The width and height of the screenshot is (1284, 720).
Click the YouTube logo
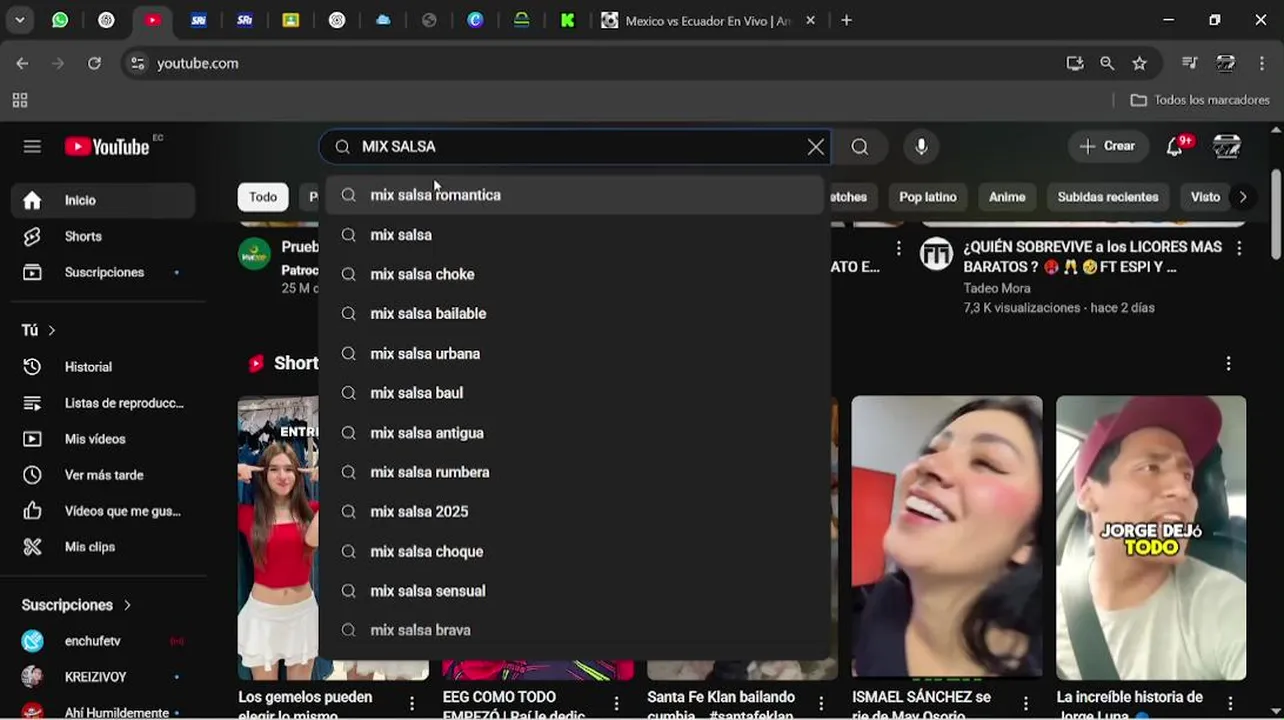107,147
